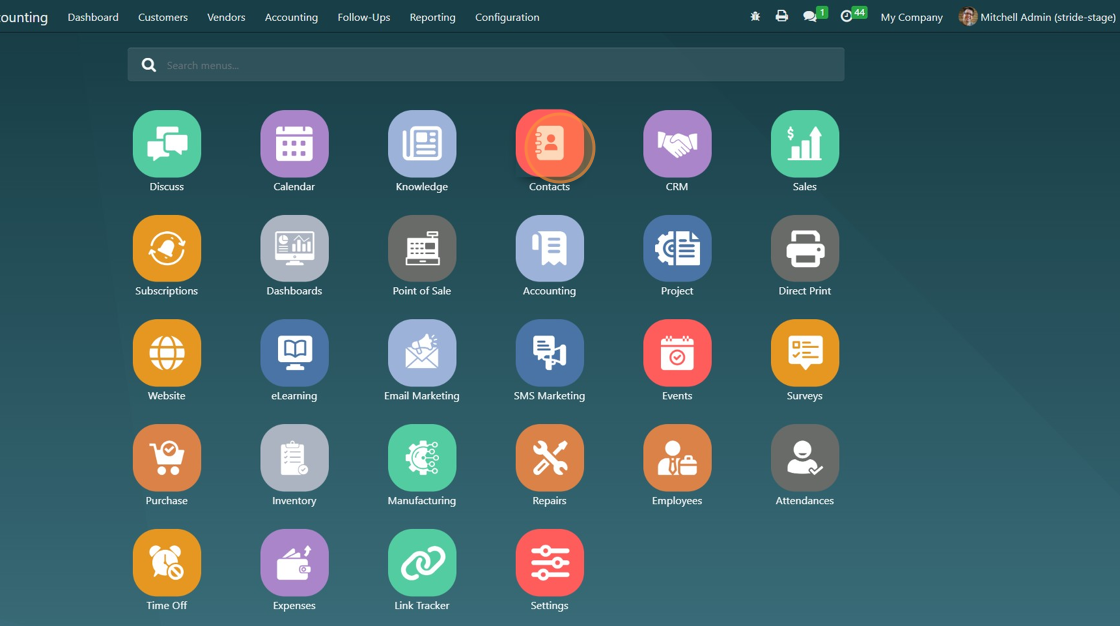Click the debug bug icon
The width and height of the screenshot is (1120, 626).
point(755,16)
